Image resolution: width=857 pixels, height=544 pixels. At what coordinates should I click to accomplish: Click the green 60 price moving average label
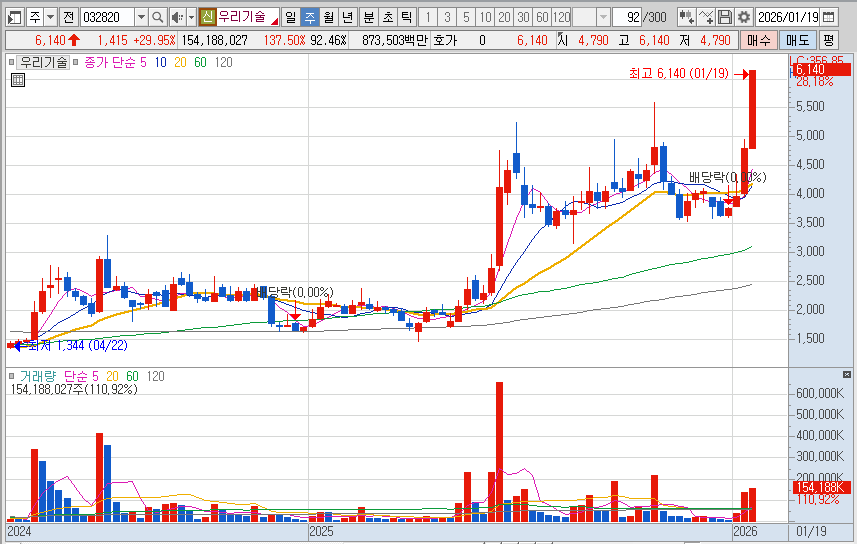(x=201, y=62)
